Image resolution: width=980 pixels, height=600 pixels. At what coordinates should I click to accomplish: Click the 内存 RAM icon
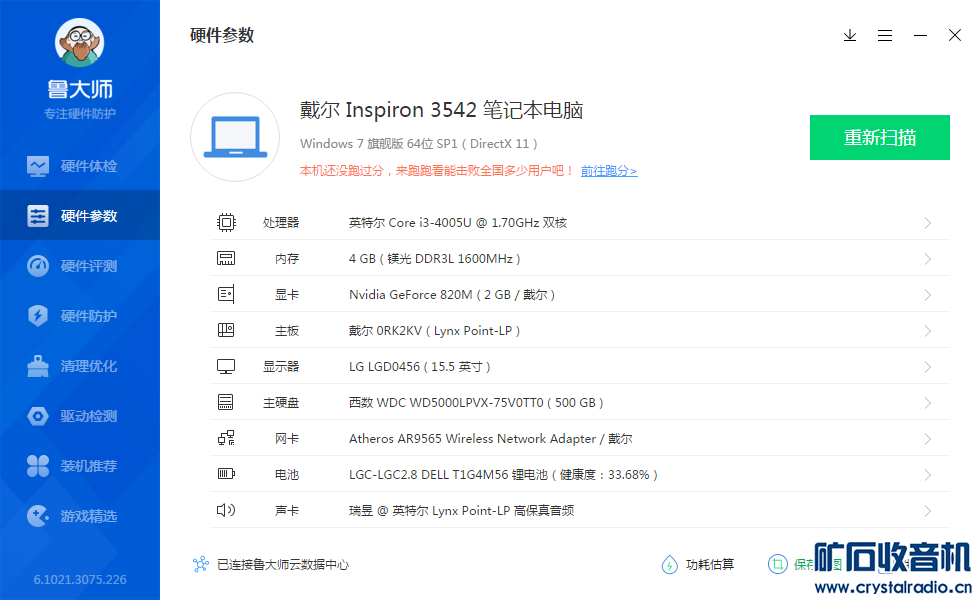[226, 258]
